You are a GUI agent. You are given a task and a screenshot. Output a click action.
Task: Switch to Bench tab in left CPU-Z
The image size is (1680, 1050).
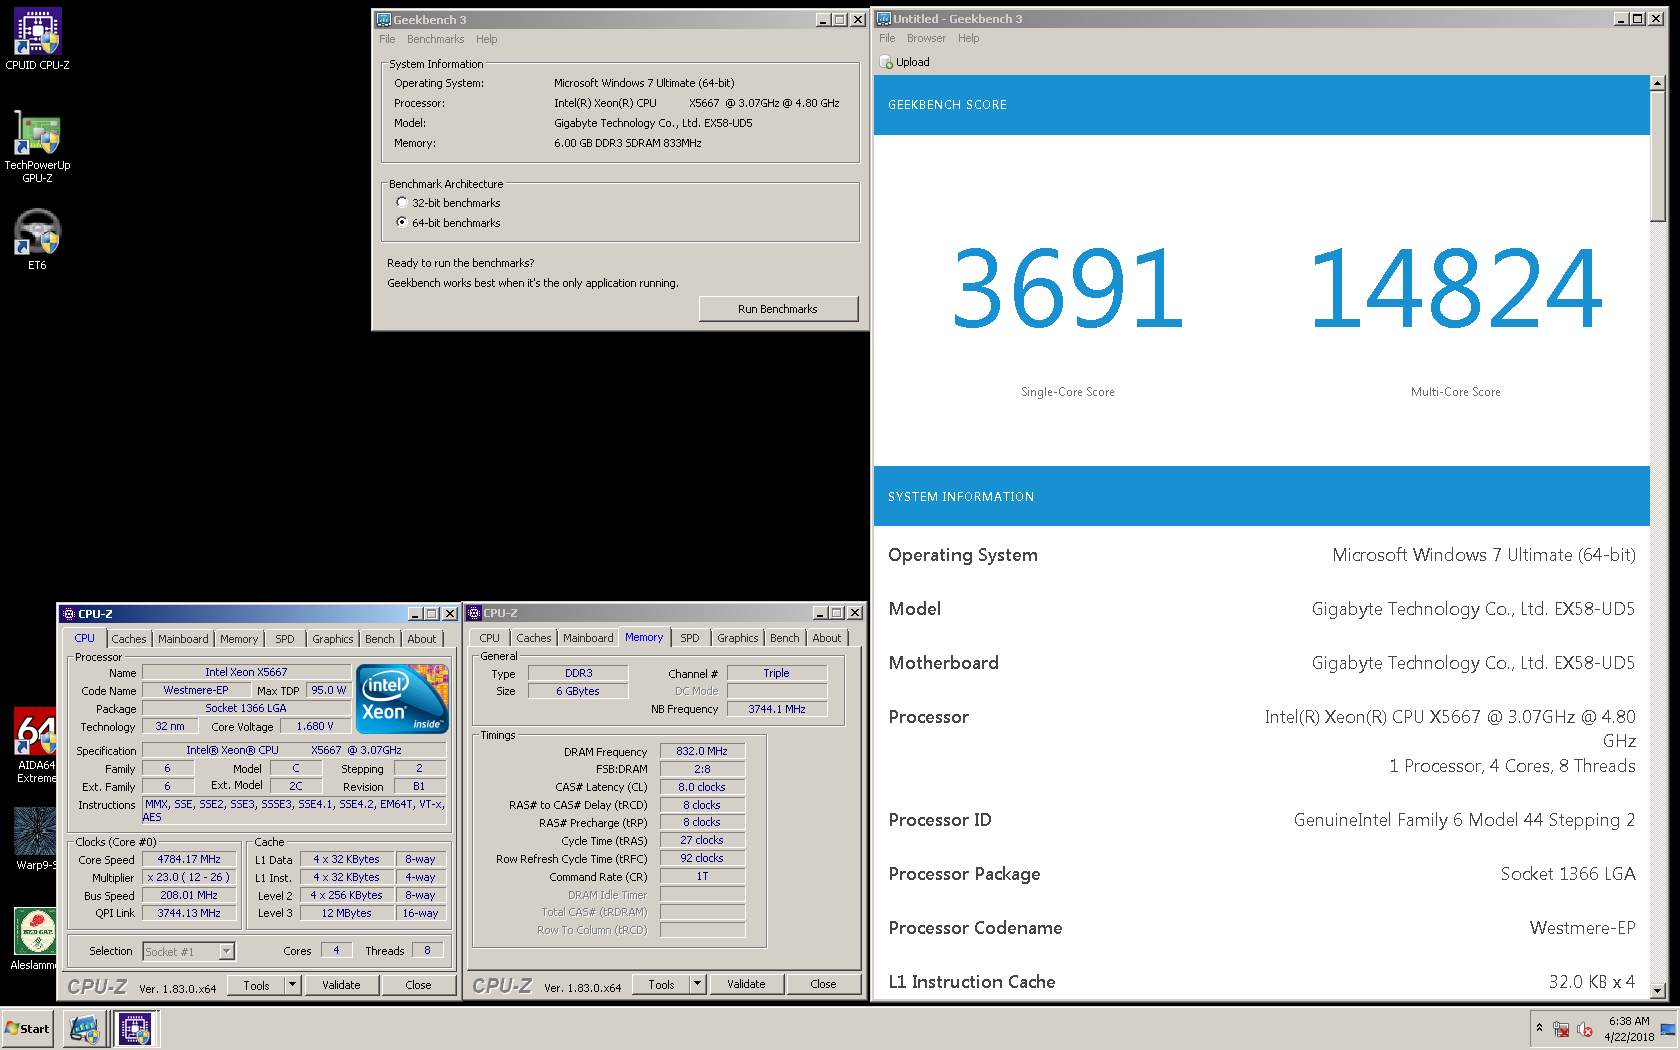coord(379,639)
